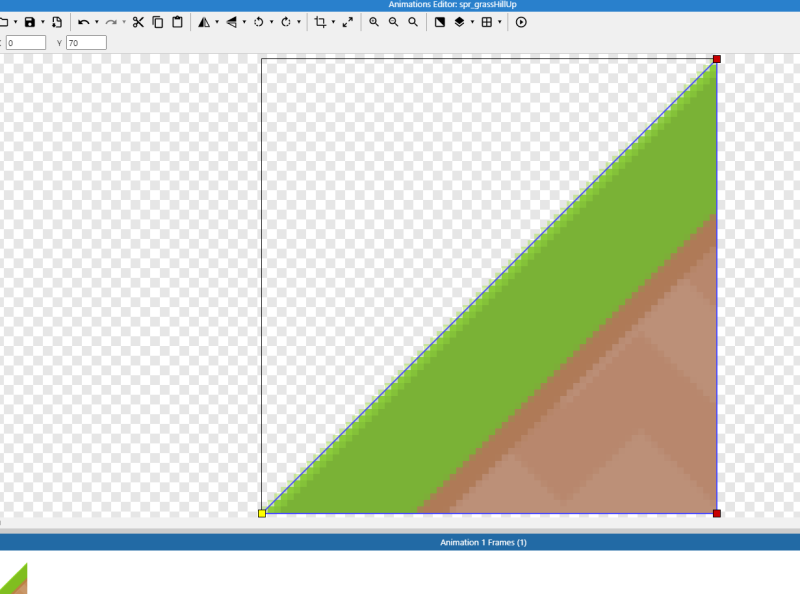This screenshot has width=800, height=594.
Task: Select the yellow bottom-left collision point
Action: click(x=262, y=513)
